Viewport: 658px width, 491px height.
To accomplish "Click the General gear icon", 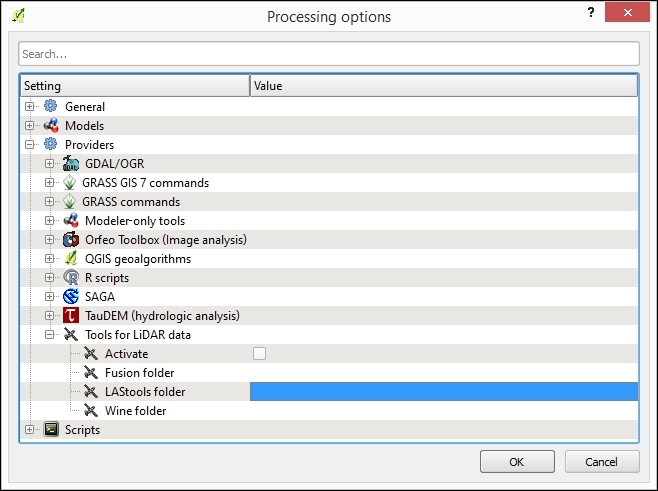I will [x=50, y=106].
